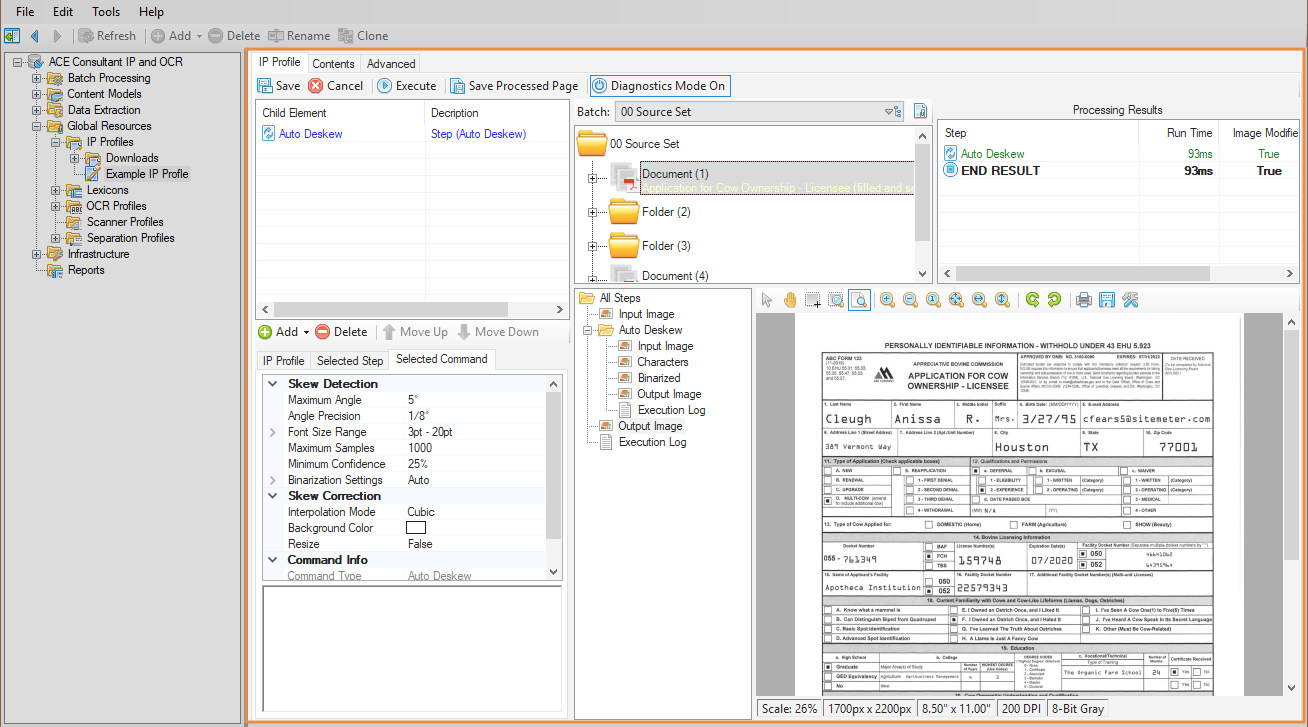
Task: Toggle Diagnostics Mode On button
Action: (658, 86)
